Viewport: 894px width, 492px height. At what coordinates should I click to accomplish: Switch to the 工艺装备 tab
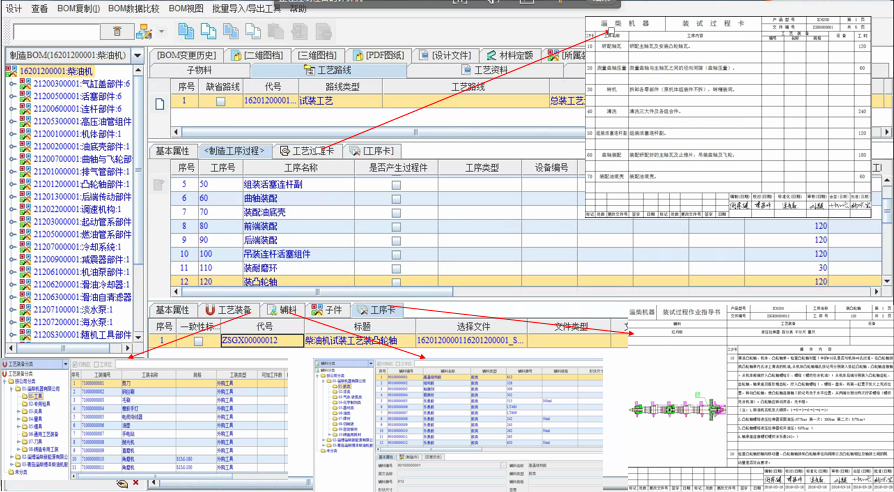[229, 310]
